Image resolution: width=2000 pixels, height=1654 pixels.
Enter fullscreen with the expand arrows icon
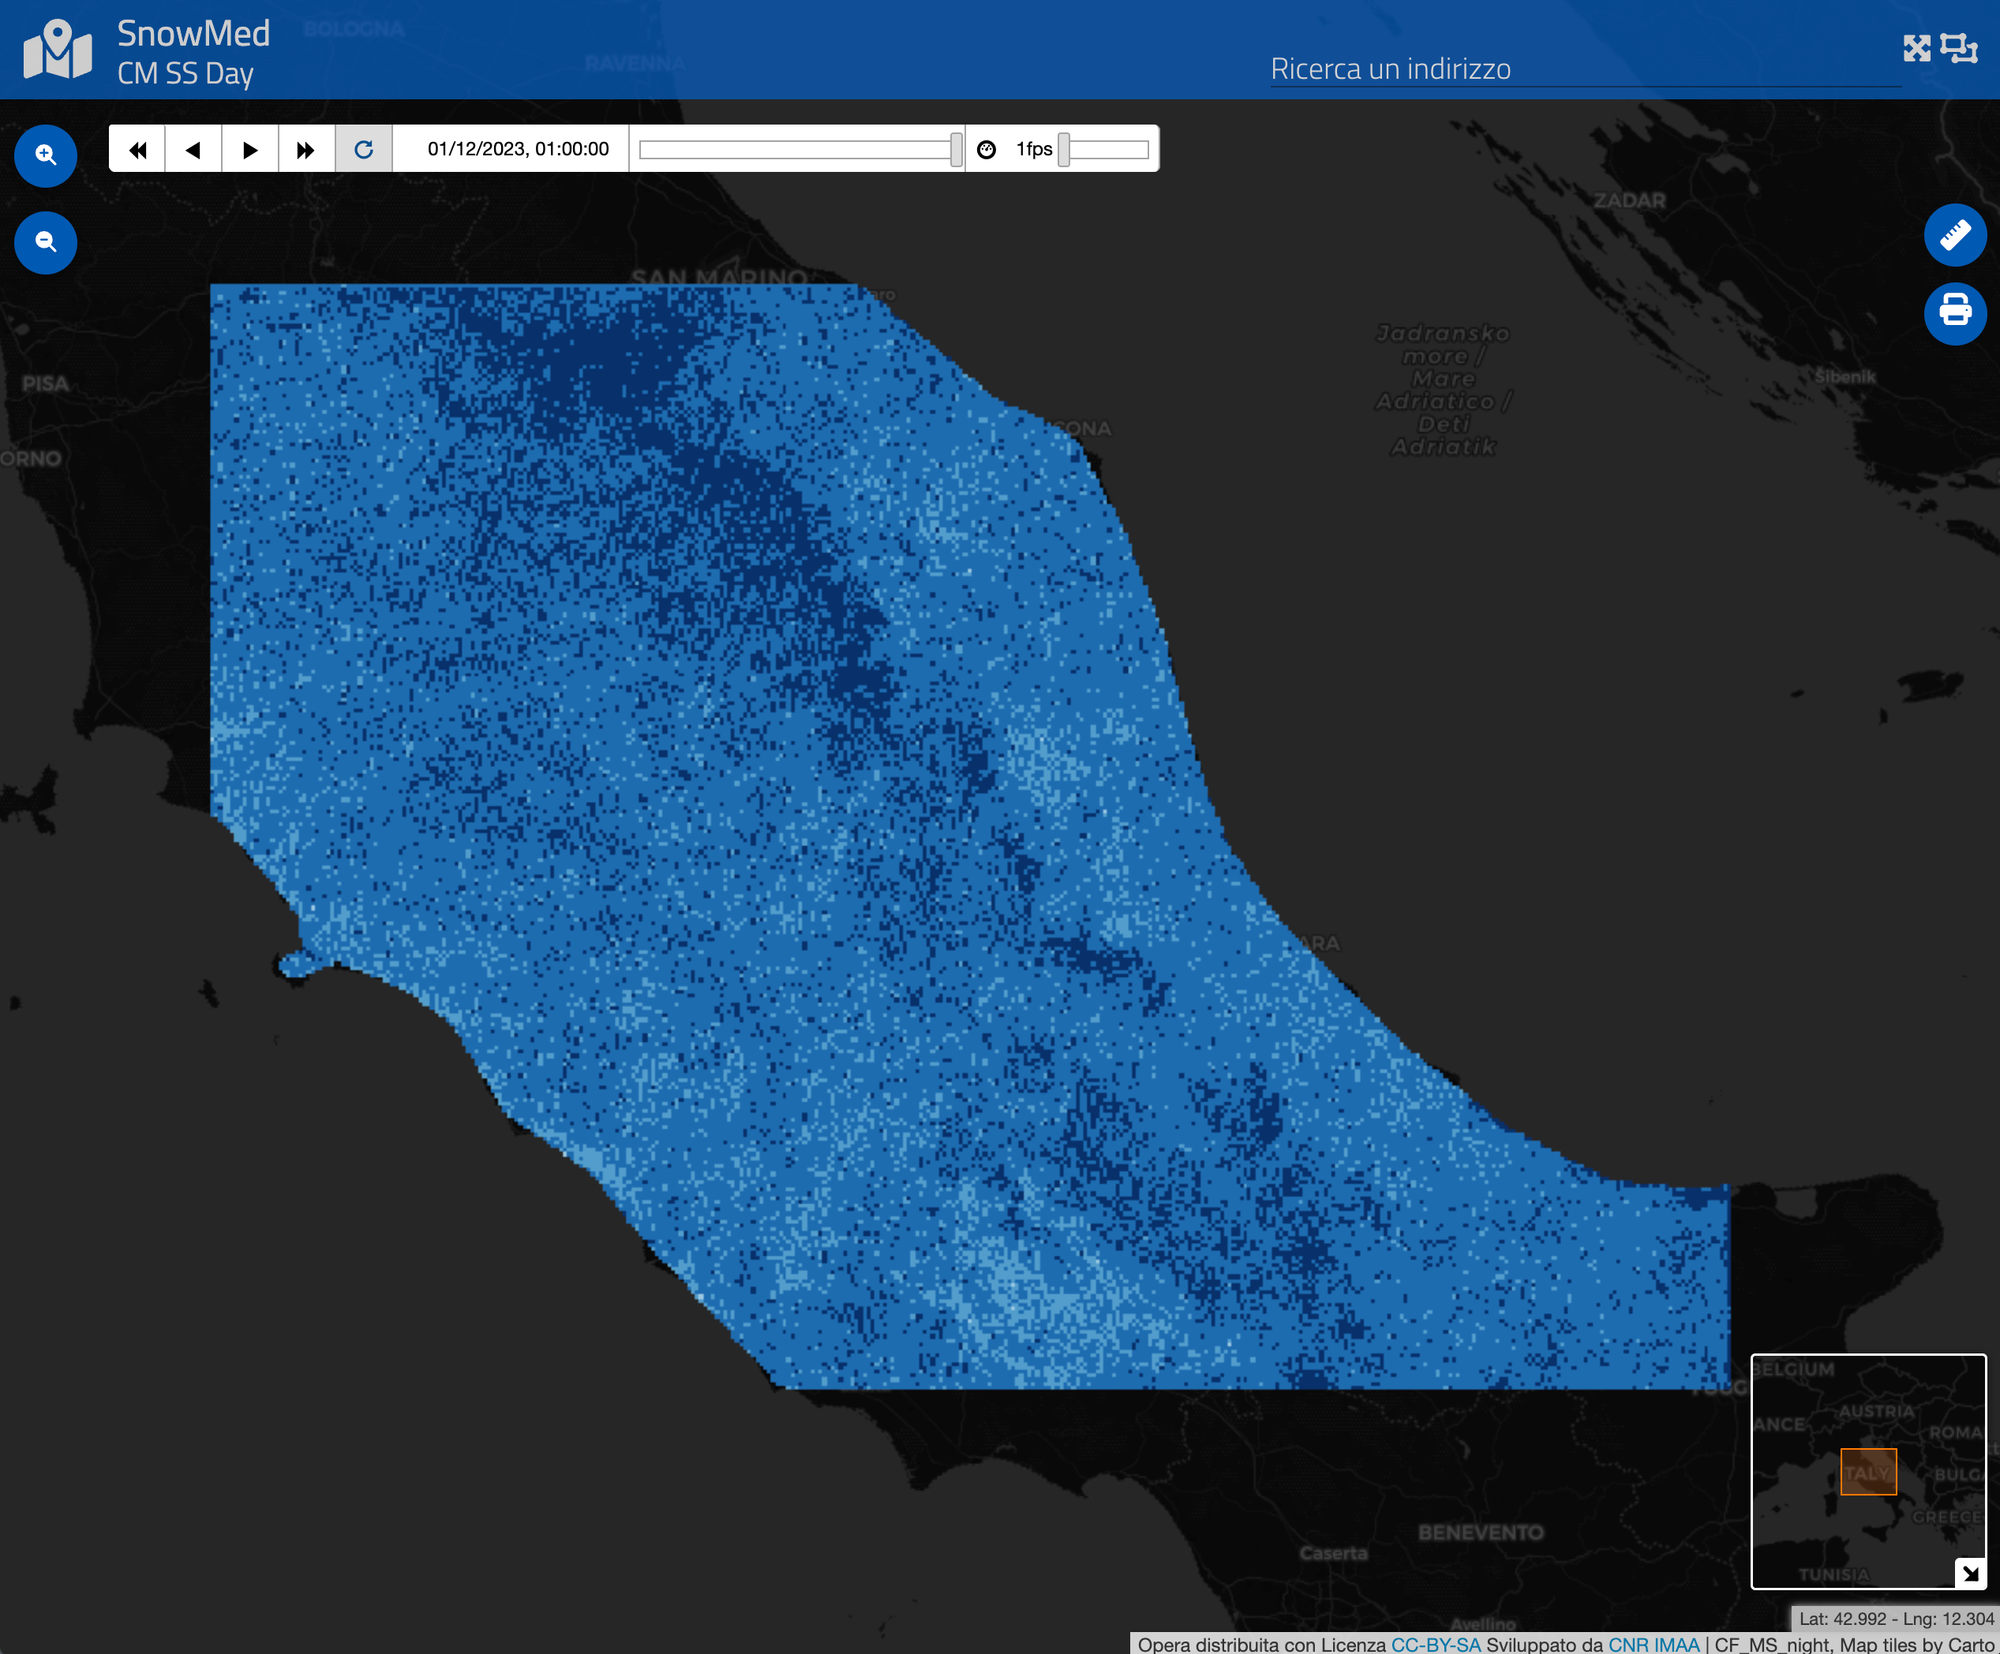[x=1916, y=48]
